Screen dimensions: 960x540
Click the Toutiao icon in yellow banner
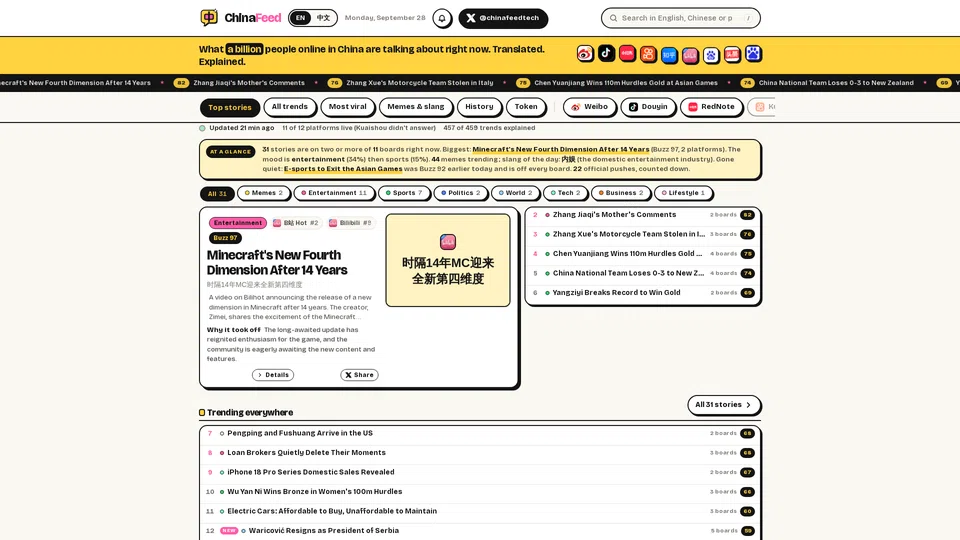[732, 54]
